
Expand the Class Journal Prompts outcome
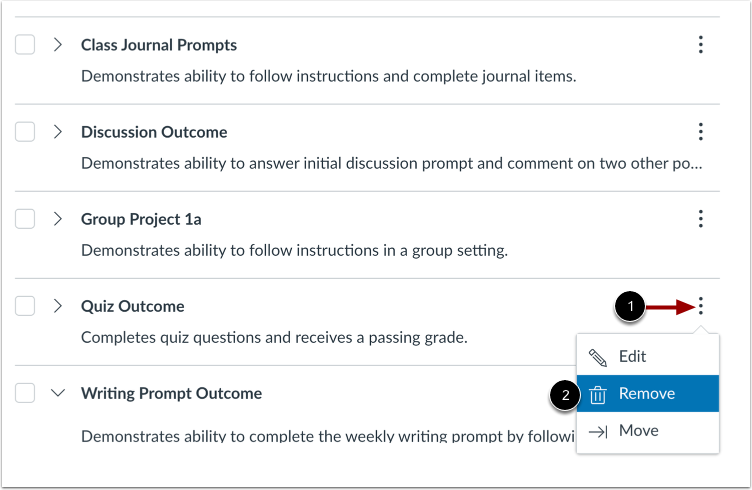tap(57, 45)
